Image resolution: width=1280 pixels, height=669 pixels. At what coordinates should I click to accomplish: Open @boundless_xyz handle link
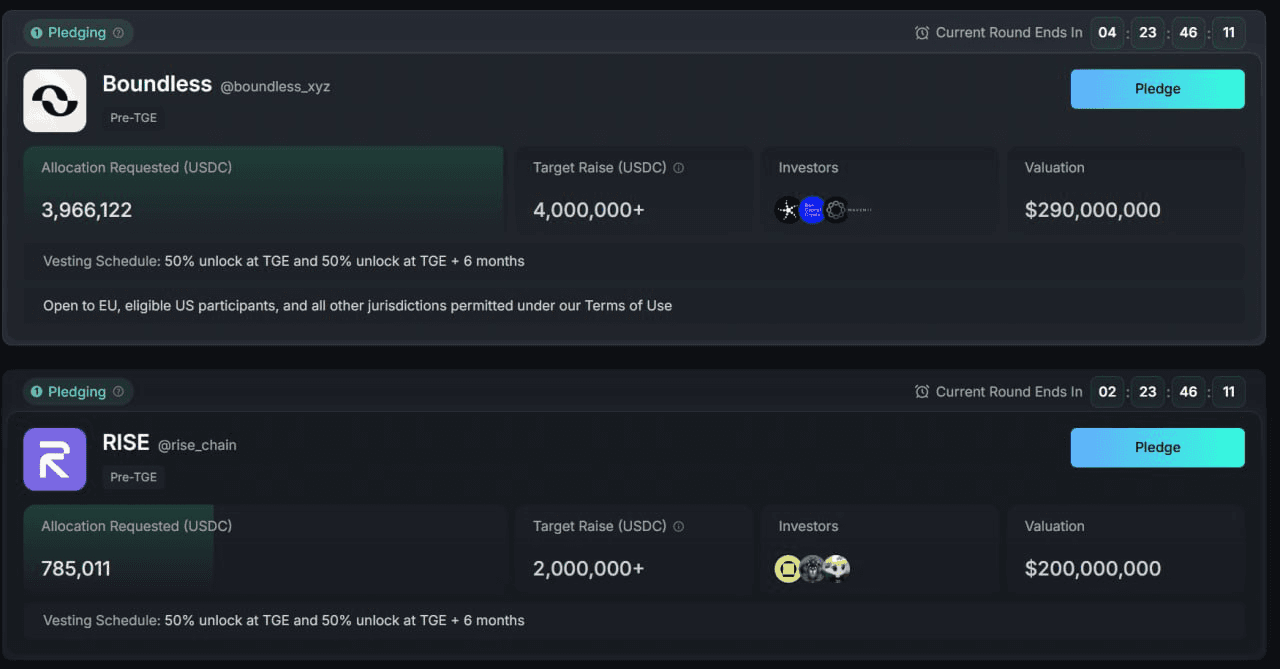pos(275,87)
